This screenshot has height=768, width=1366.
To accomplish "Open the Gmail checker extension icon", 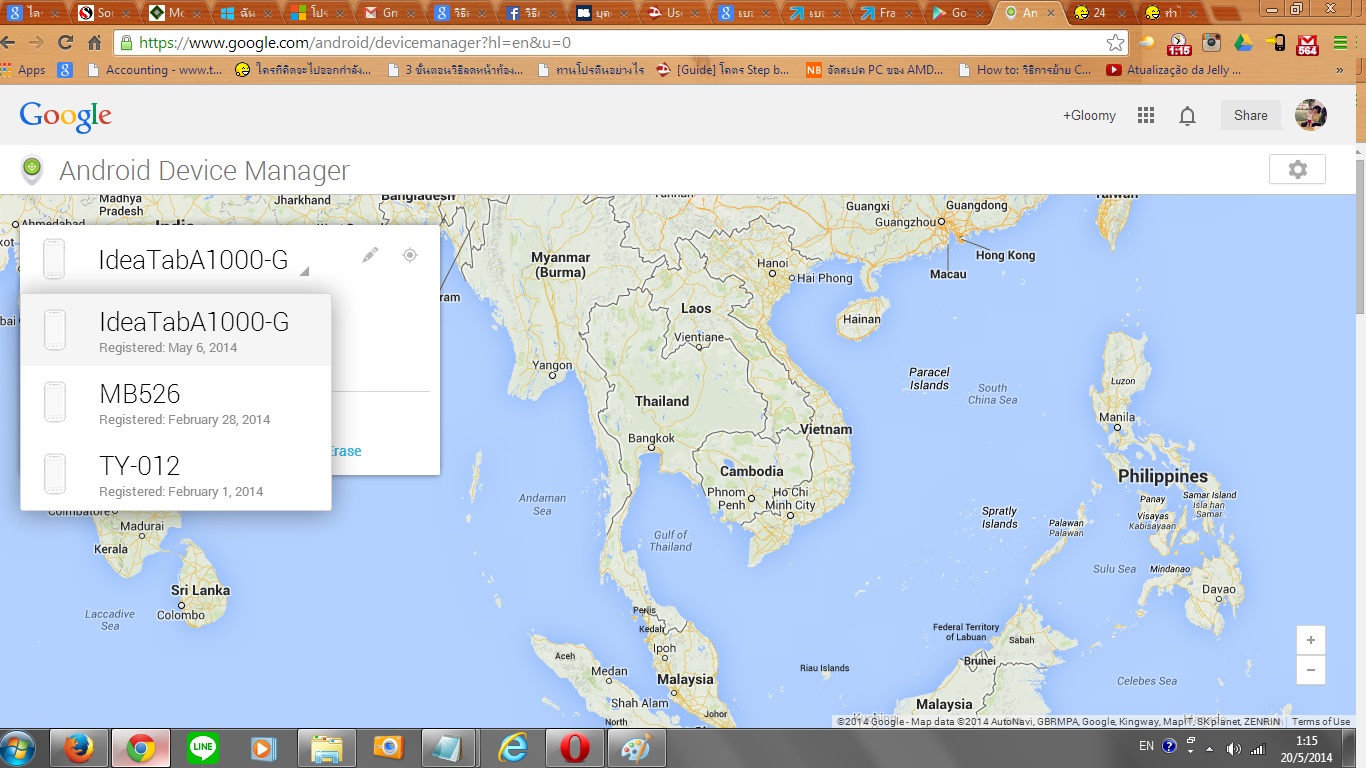I will pos(1307,44).
